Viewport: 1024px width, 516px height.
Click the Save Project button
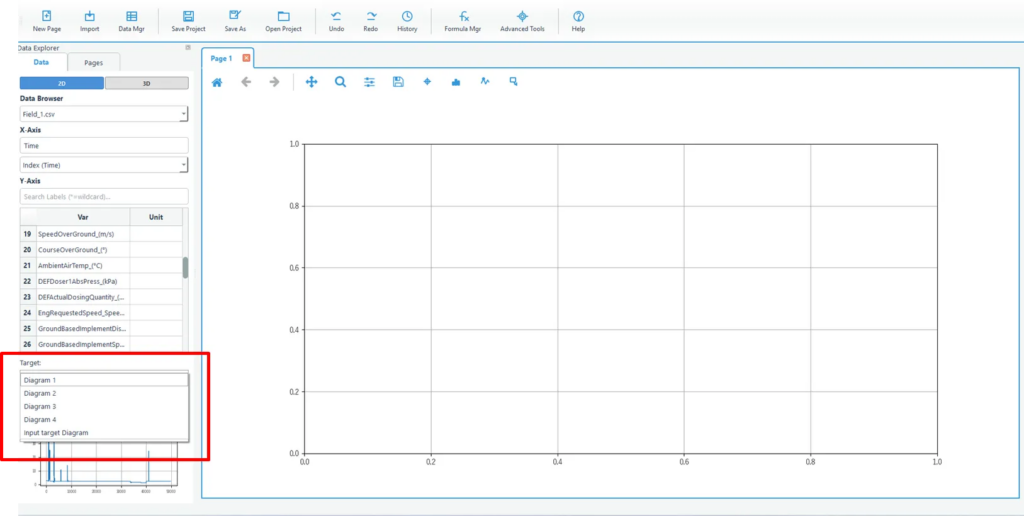pyautogui.click(x=188, y=21)
